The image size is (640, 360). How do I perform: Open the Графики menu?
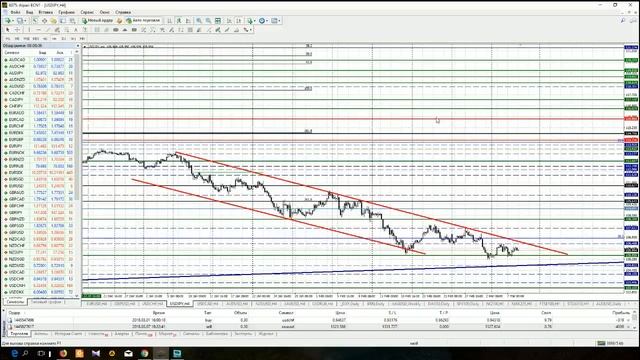66,12
